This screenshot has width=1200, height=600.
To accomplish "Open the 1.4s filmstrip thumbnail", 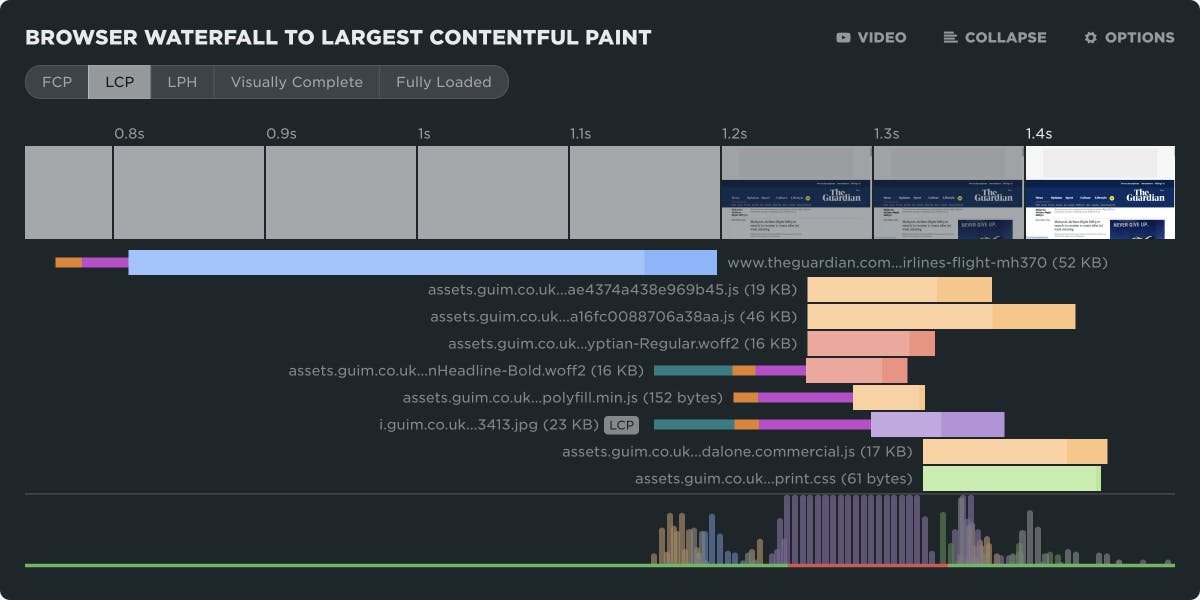I will coord(1099,193).
